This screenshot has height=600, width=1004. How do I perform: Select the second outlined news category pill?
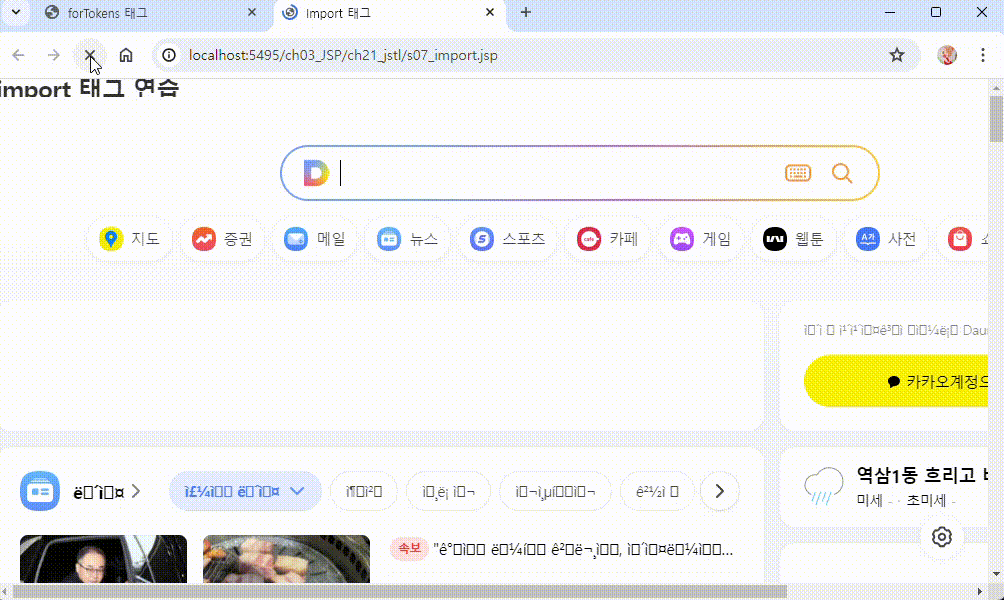(x=448, y=491)
